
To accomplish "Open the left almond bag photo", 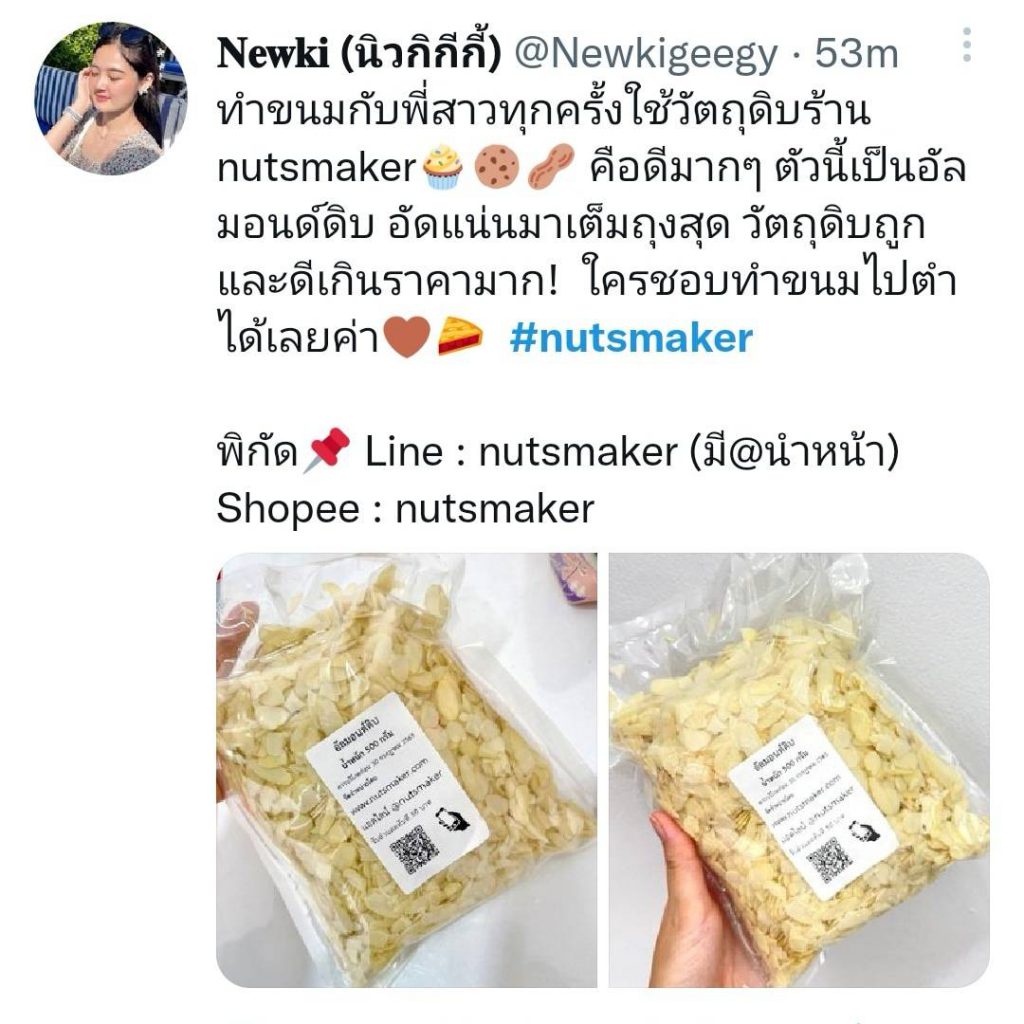I will pyautogui.click(x=406, y=770).
